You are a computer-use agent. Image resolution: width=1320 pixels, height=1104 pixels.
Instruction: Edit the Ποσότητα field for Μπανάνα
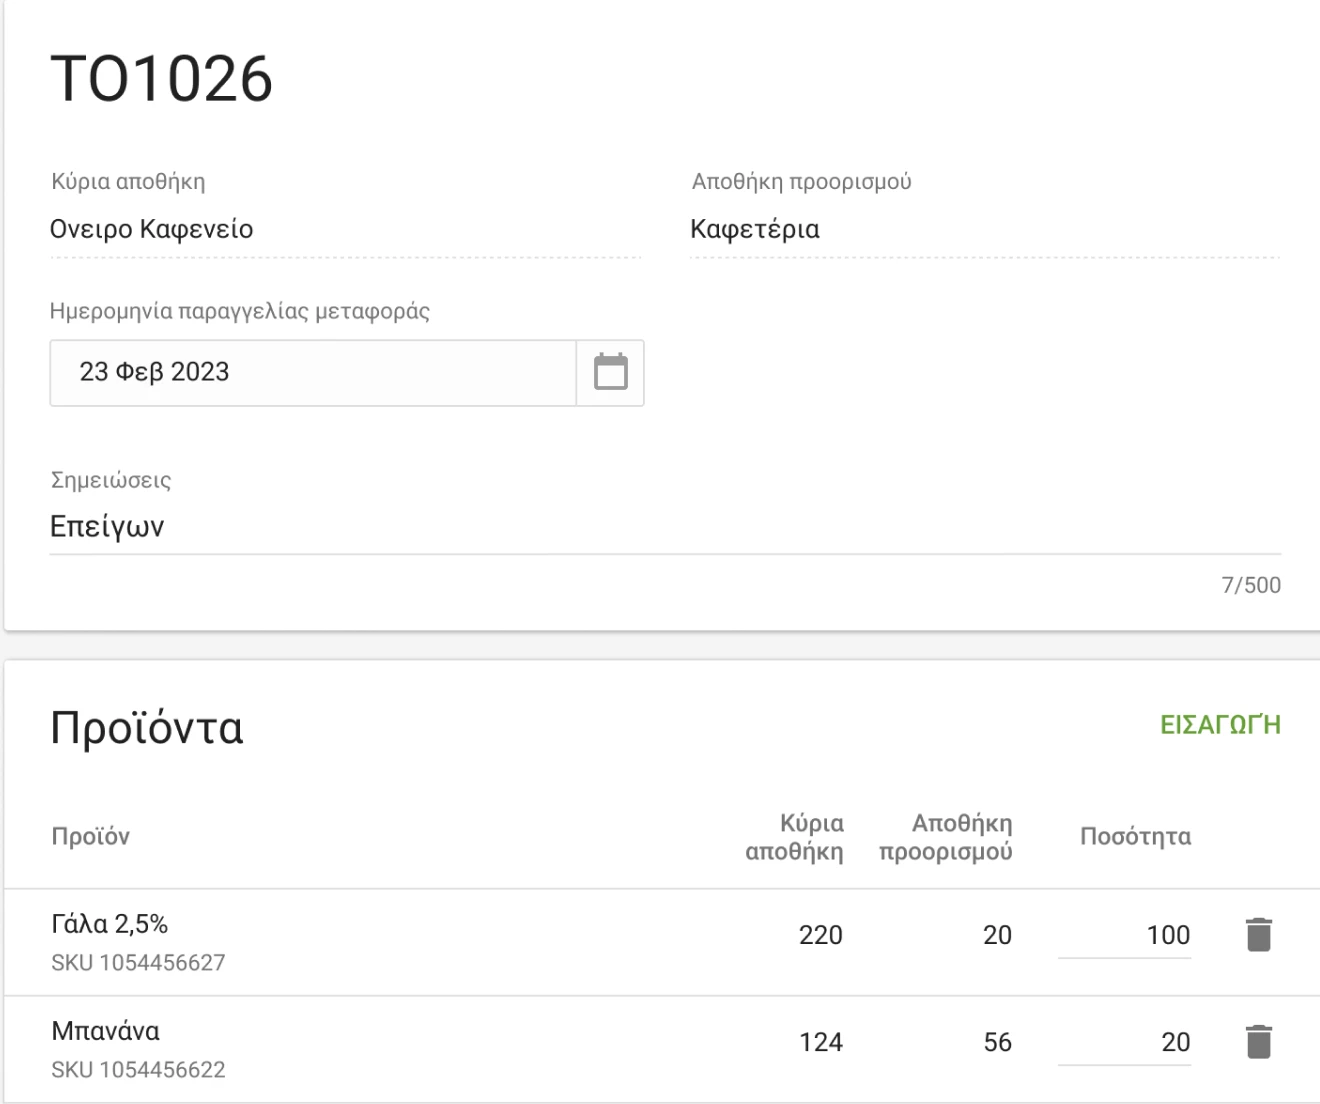pos(1125,1043)
